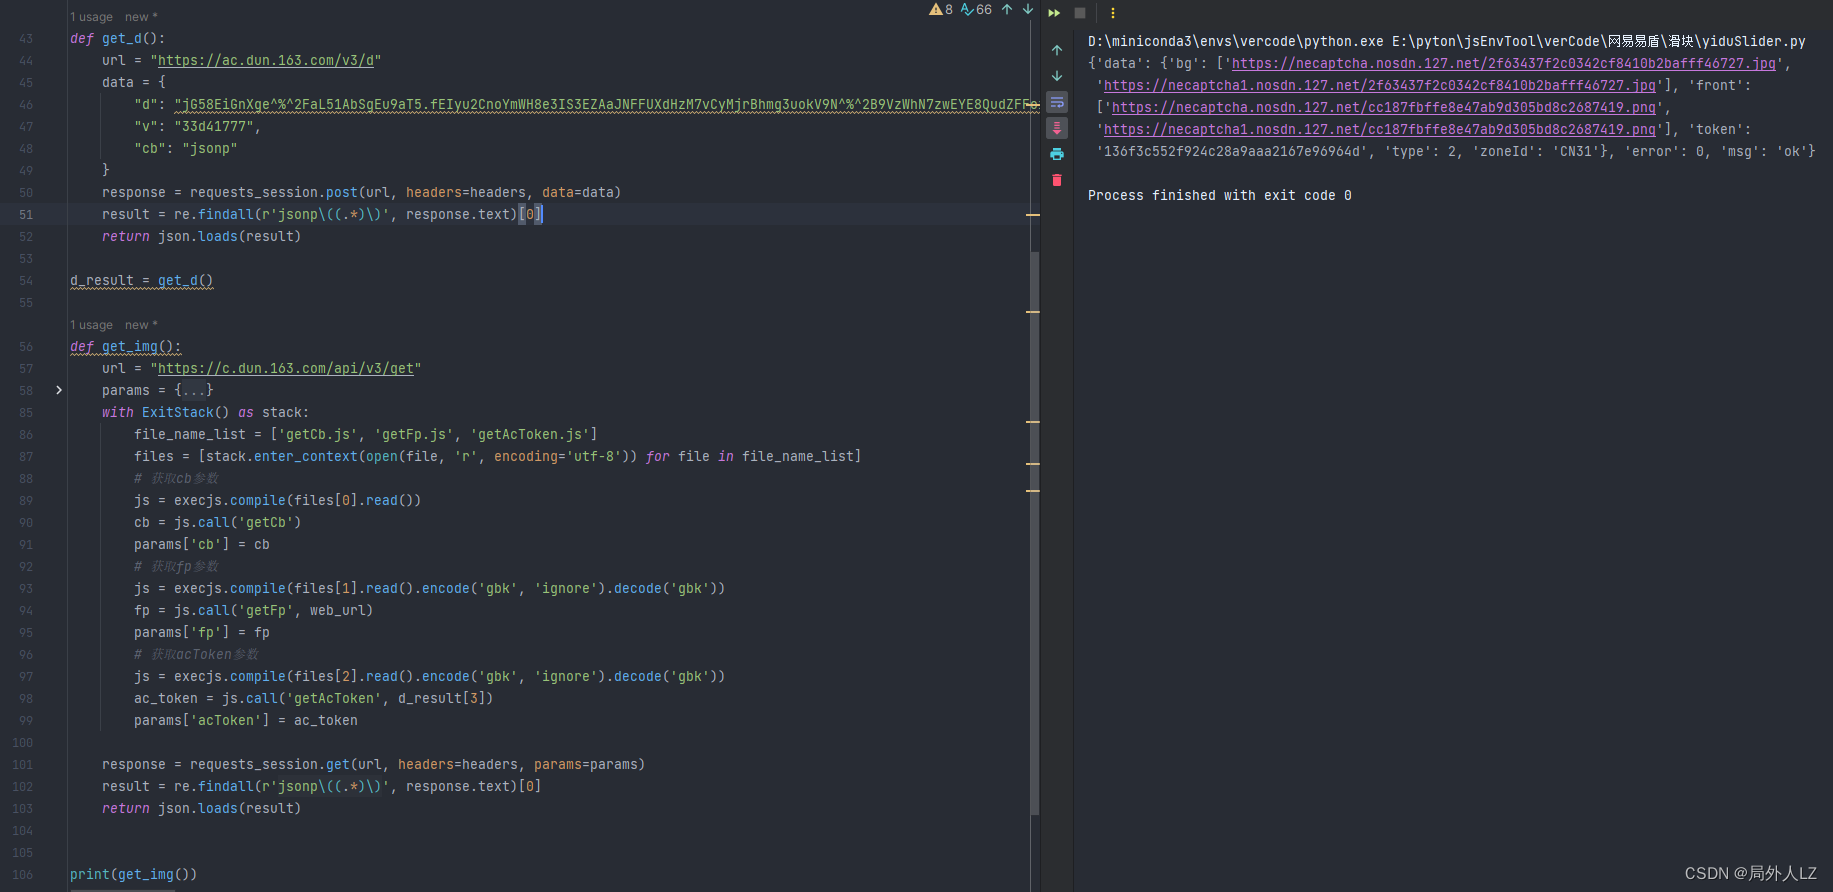Screen dimensions: 1833x892
Task: Click the Down the Stack Trace arrow
Action: (x=1057, y=76)
